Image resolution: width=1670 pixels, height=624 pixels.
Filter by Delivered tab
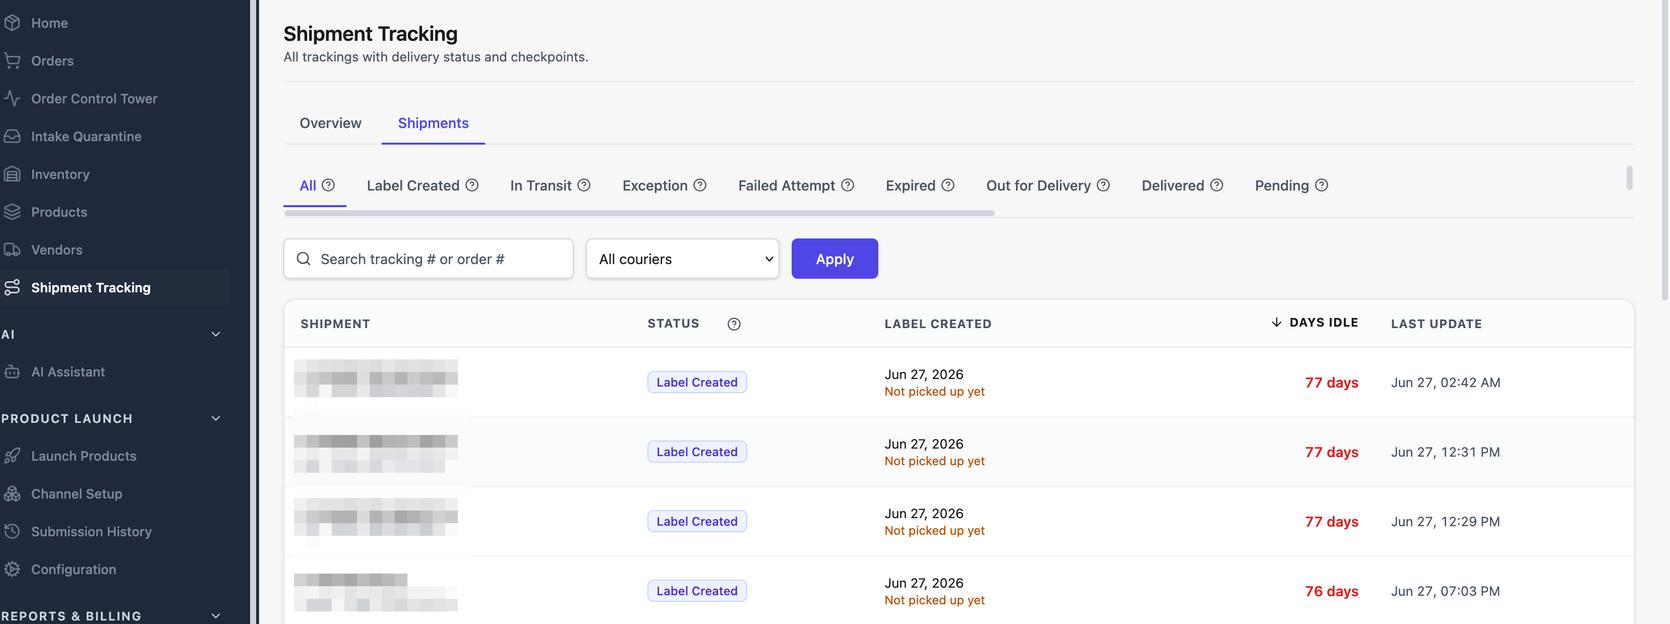tap(1182, 186)
